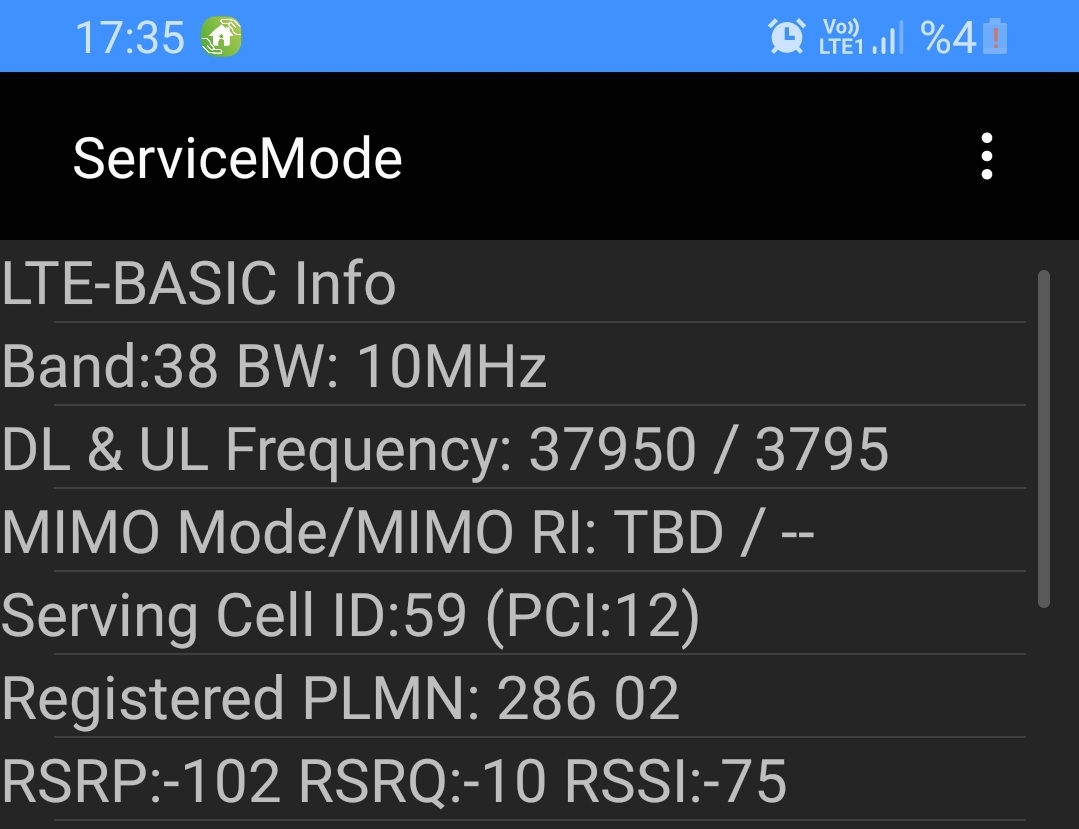
Task: Tap the VoLTE LTE1 indicator icon
Action: coord(840,36)
